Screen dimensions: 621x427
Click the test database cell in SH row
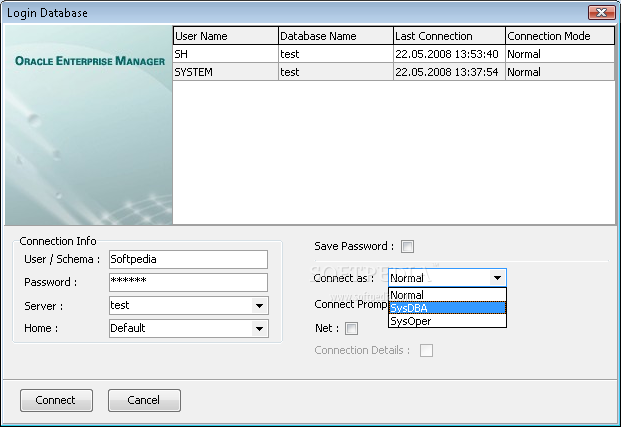point(336,54)
